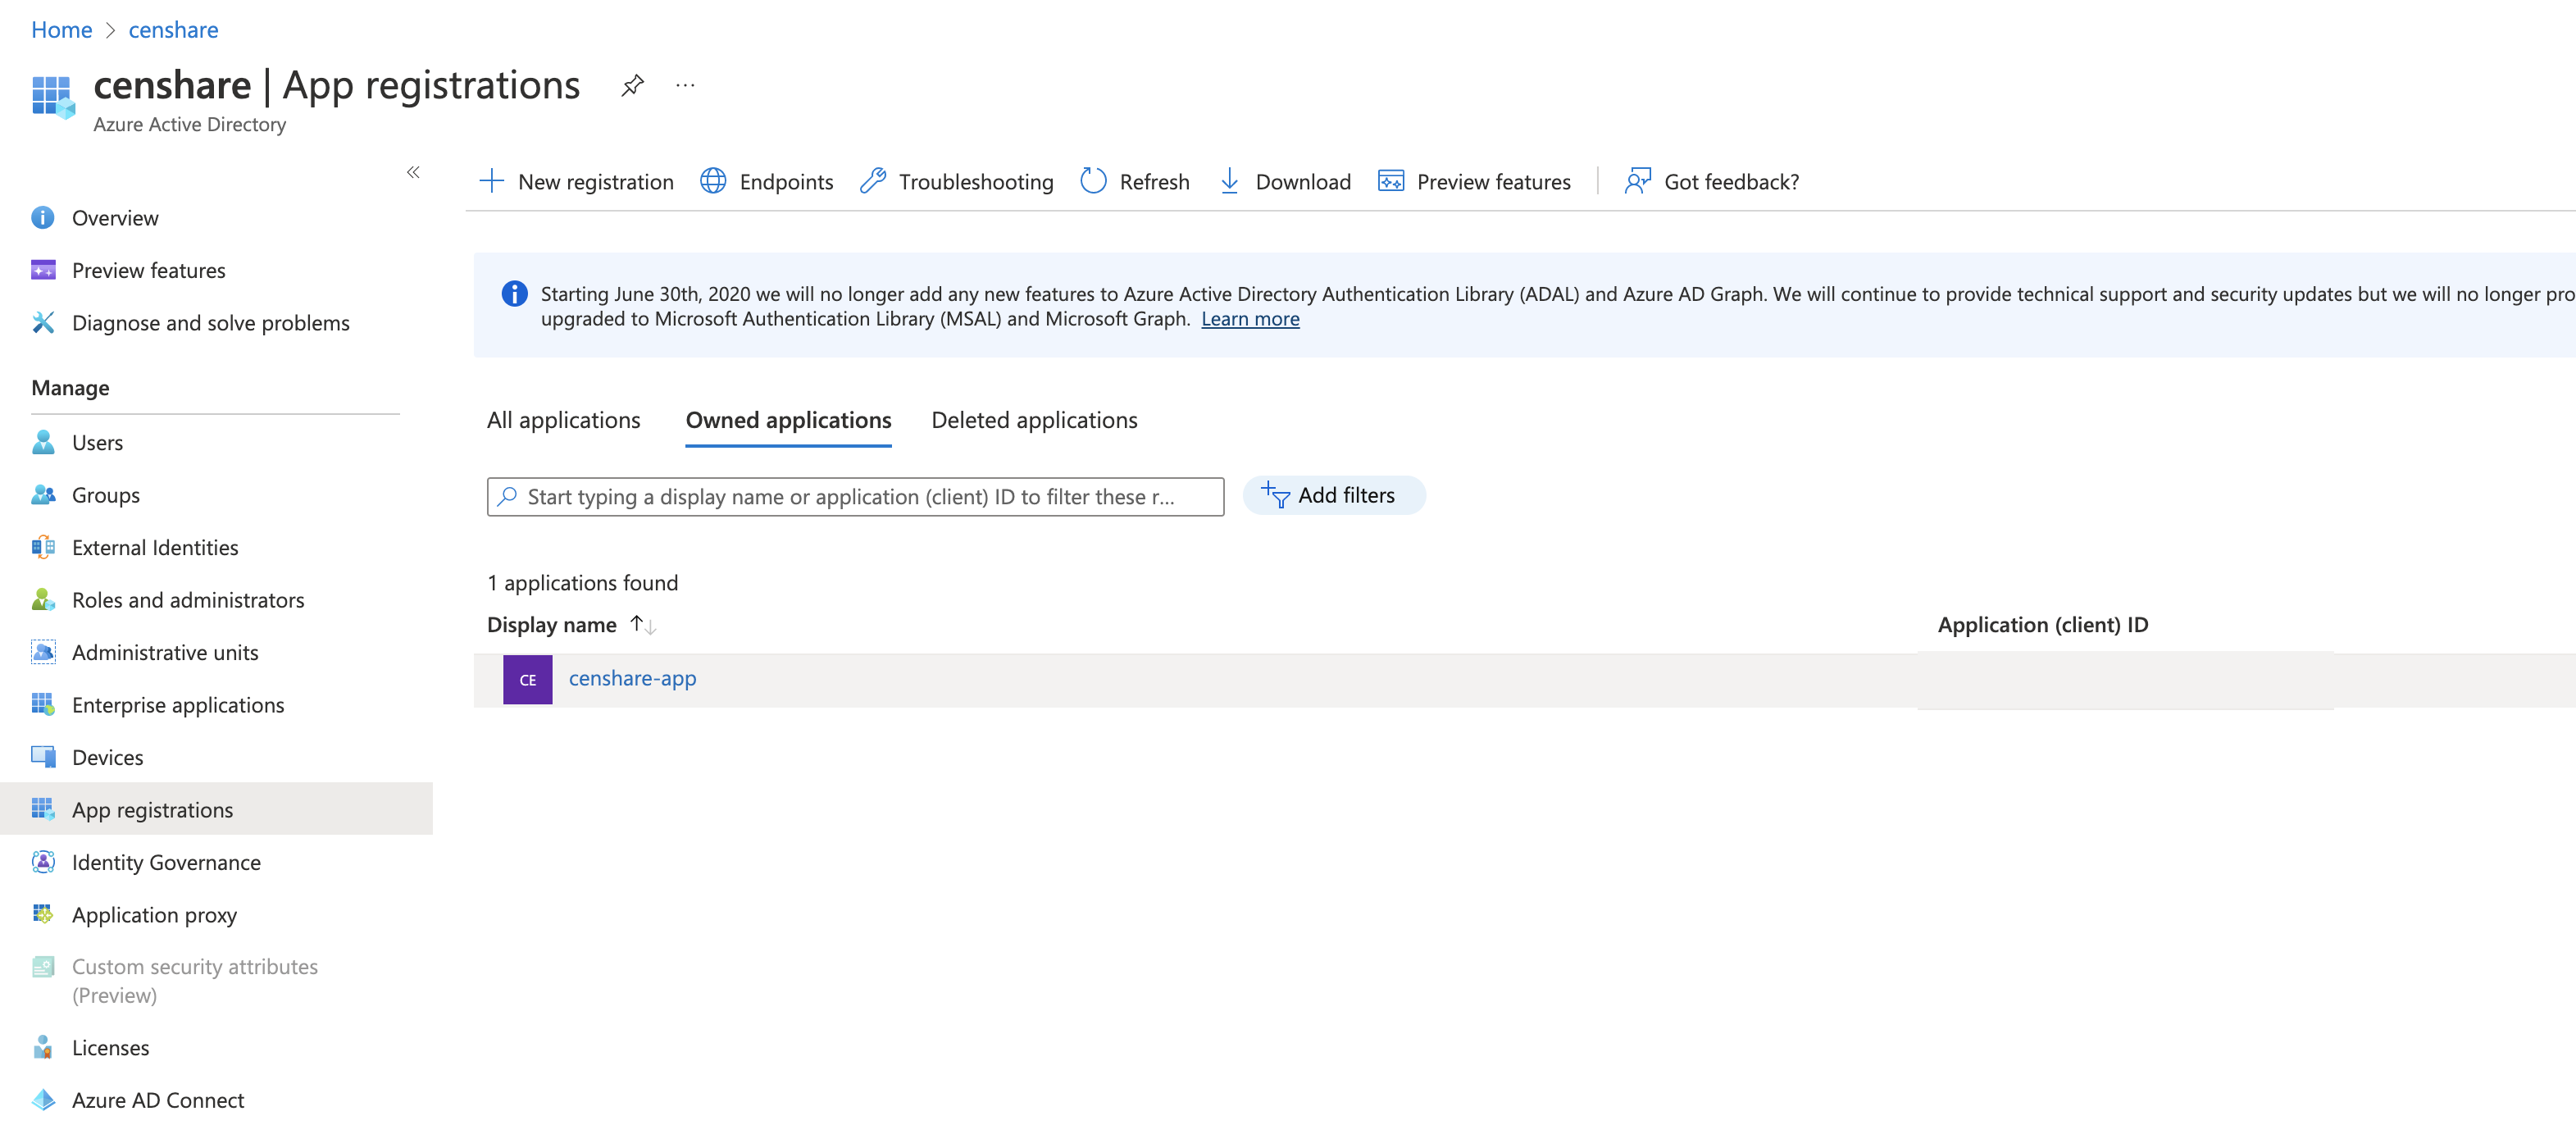The width and height of the screenshot is (2576, 1125).
Task: Click the Learn more link in the banner
Action: pyautogui.click(x=1250, y=318)
